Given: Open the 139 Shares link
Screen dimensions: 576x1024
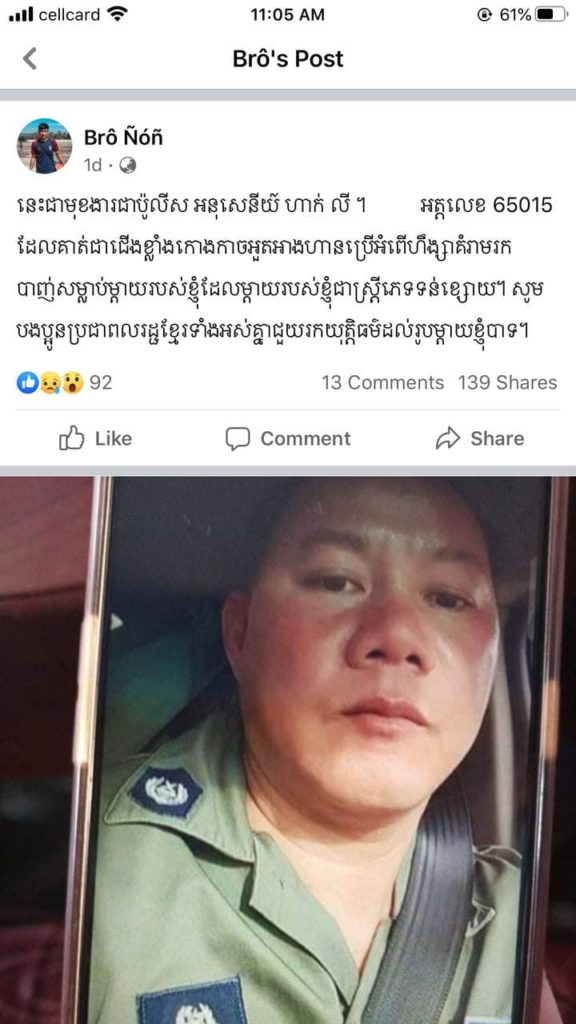Looking at the screenshot, I should pos(507,383).
